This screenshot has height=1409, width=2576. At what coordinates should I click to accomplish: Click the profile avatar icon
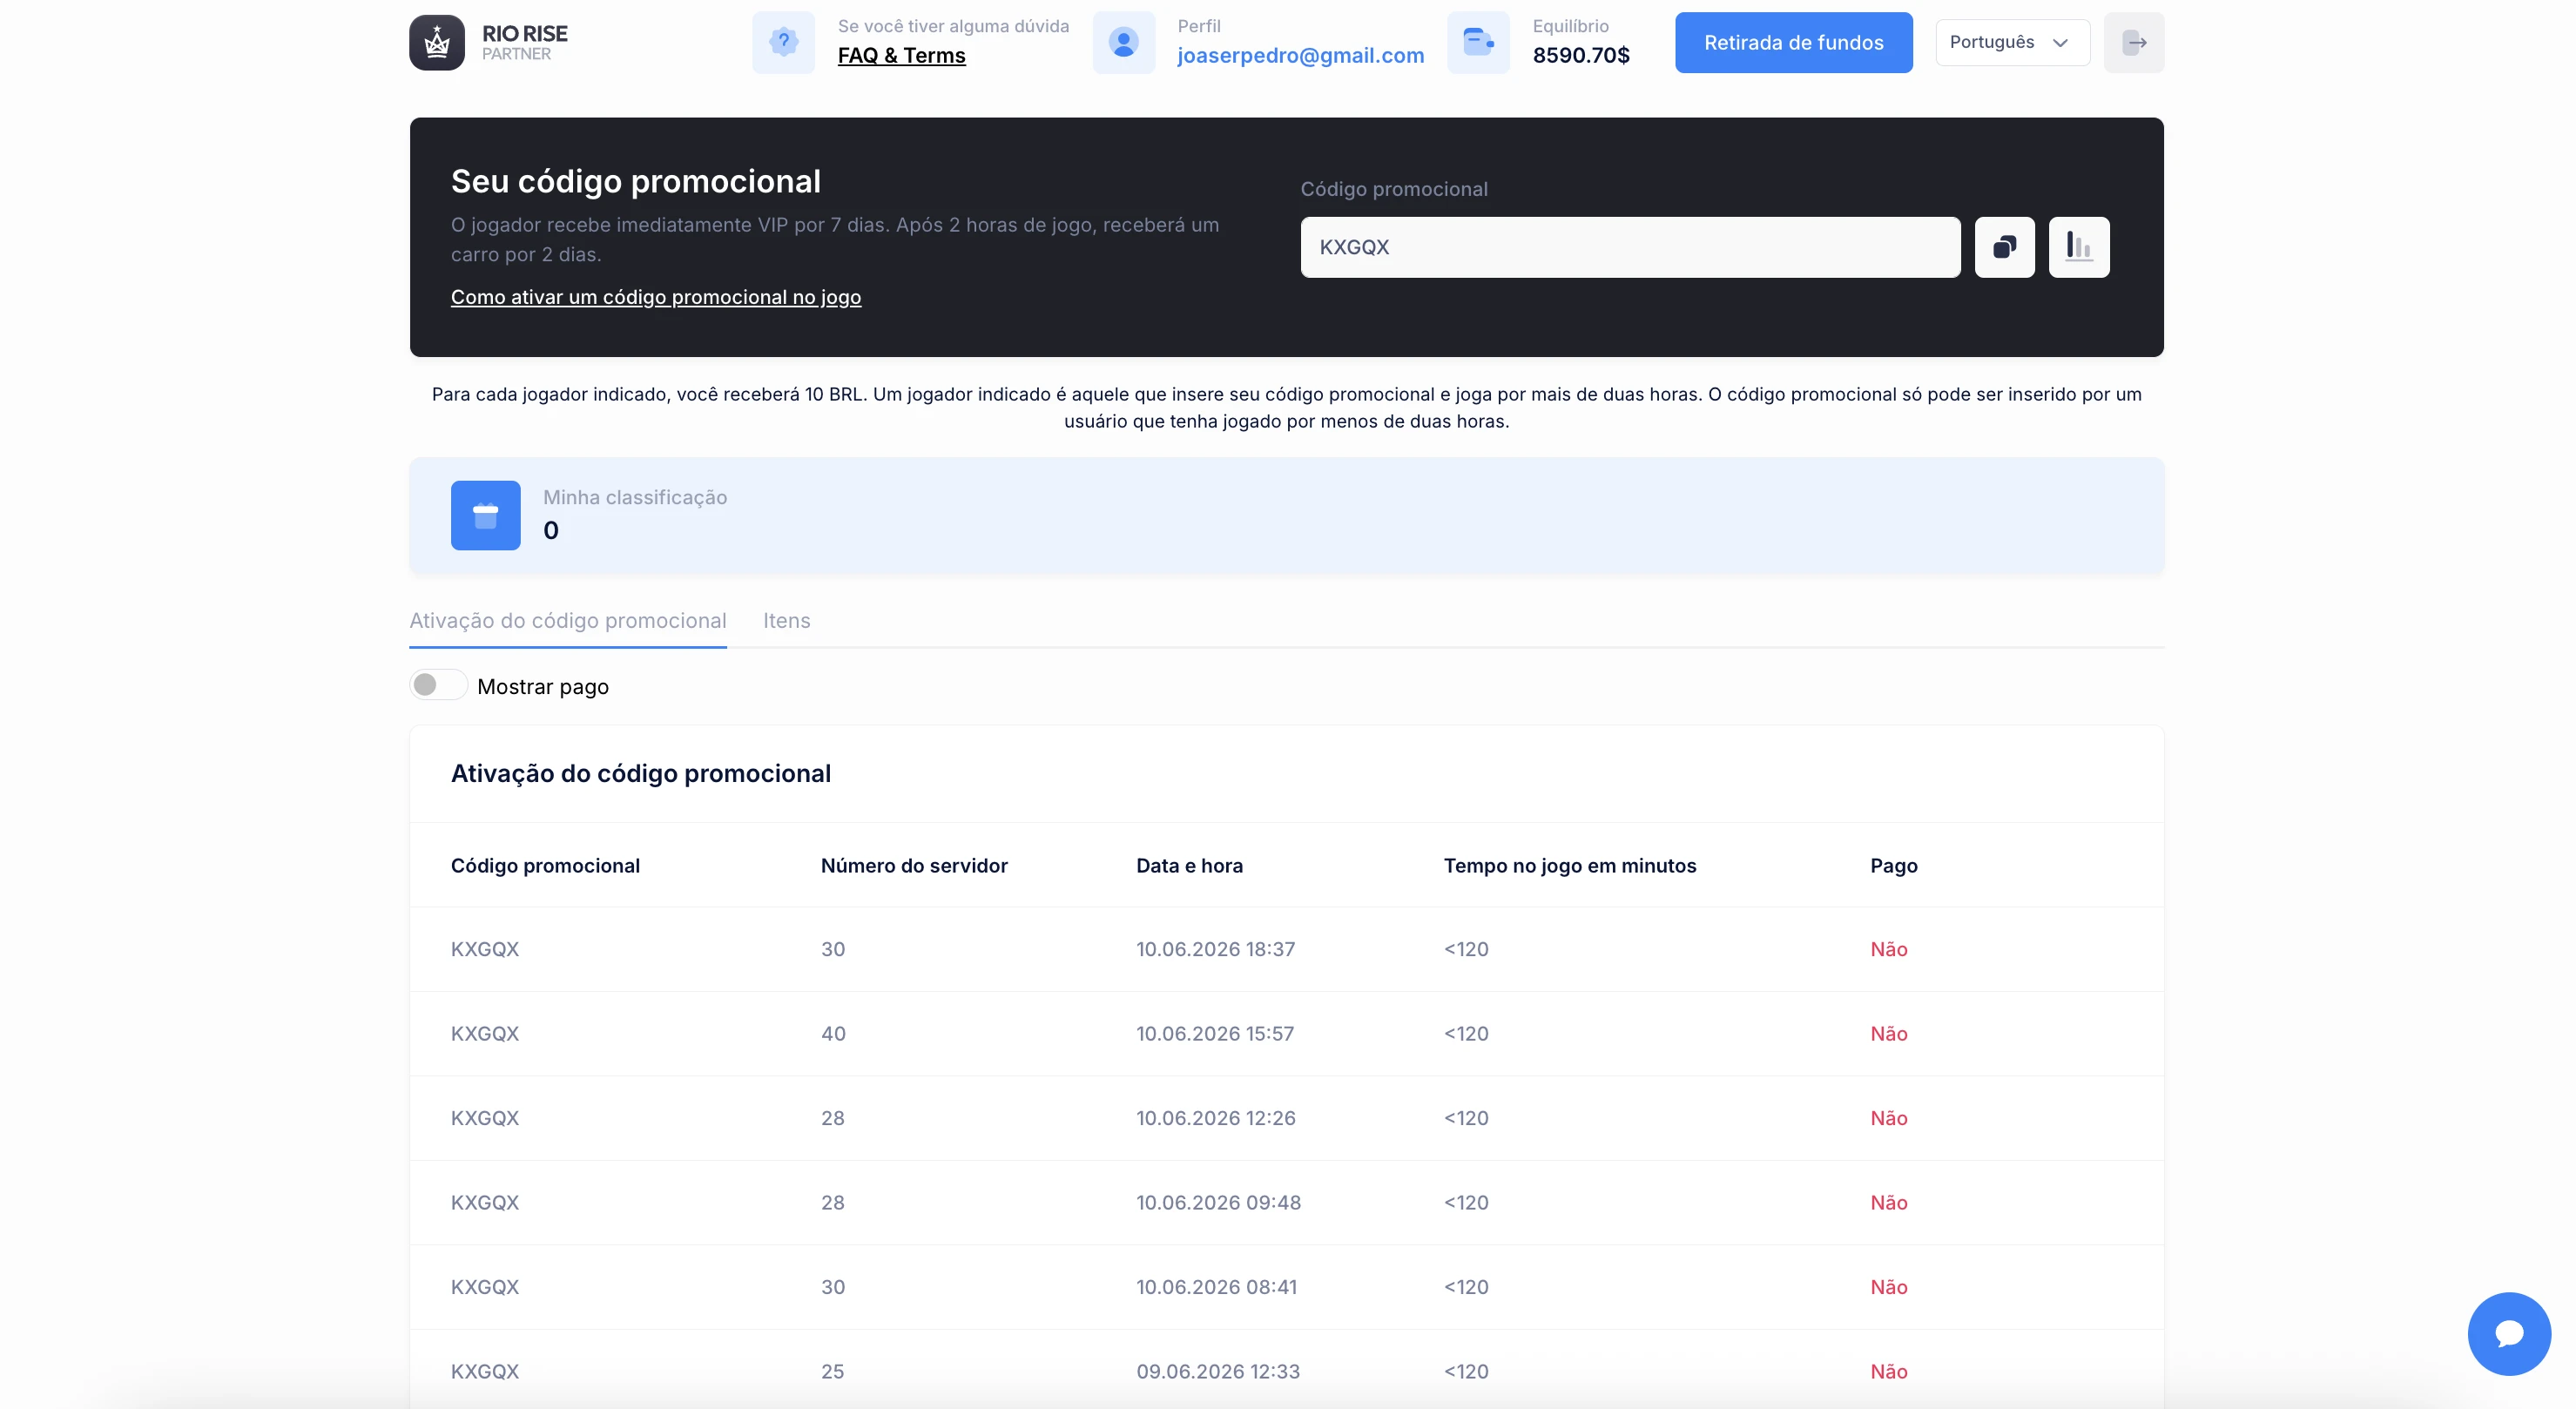pos(1124,42)
